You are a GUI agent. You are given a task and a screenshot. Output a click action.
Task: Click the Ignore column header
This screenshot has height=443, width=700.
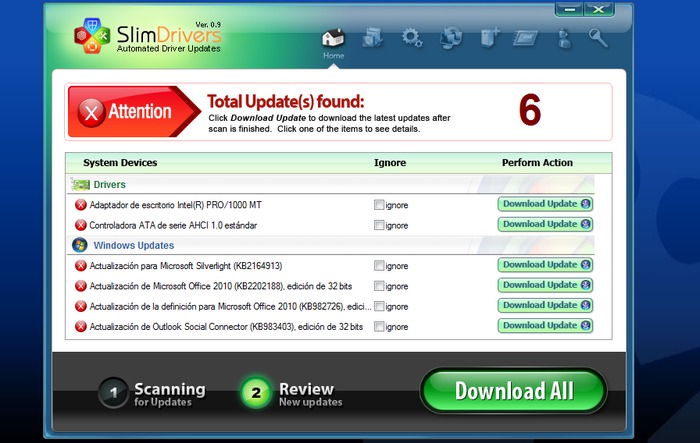tap(390, 163)
